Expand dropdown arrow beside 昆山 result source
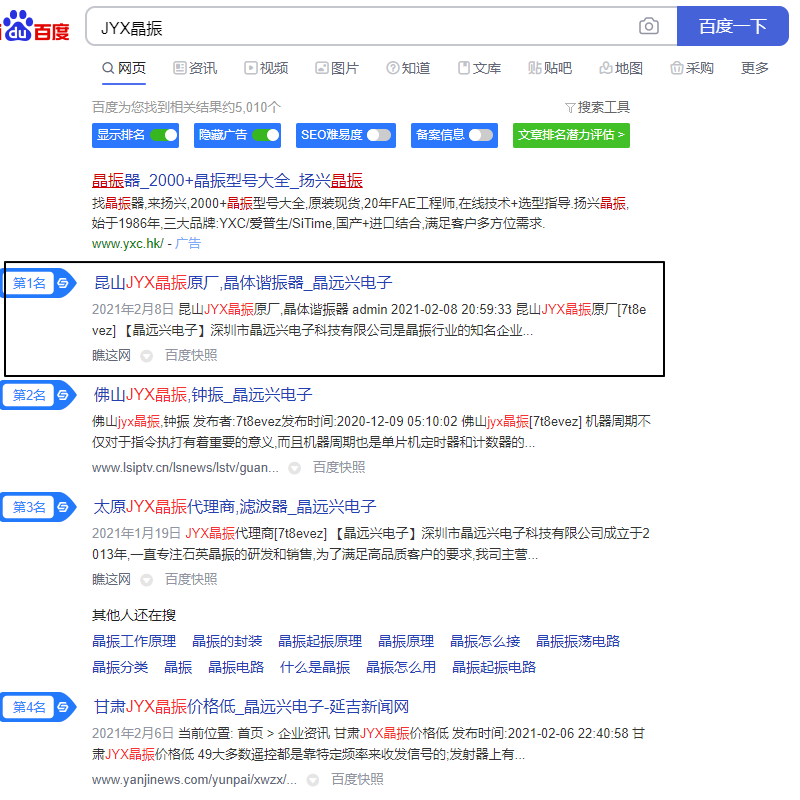Viewport: 800px width, 800px height. tap(146, 356)
